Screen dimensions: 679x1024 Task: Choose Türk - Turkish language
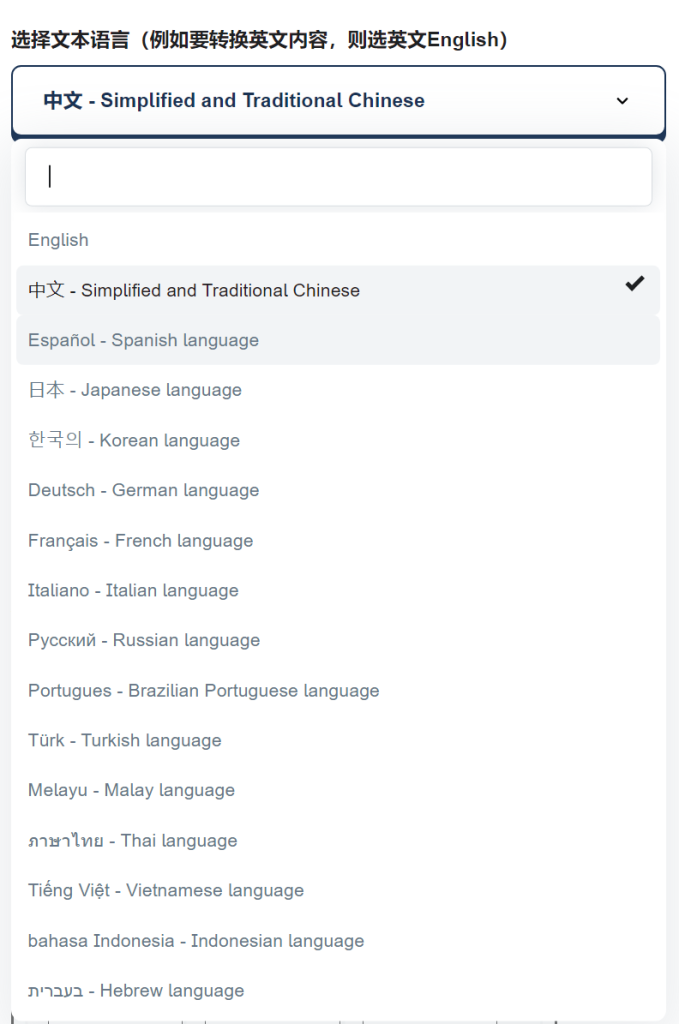125,740
